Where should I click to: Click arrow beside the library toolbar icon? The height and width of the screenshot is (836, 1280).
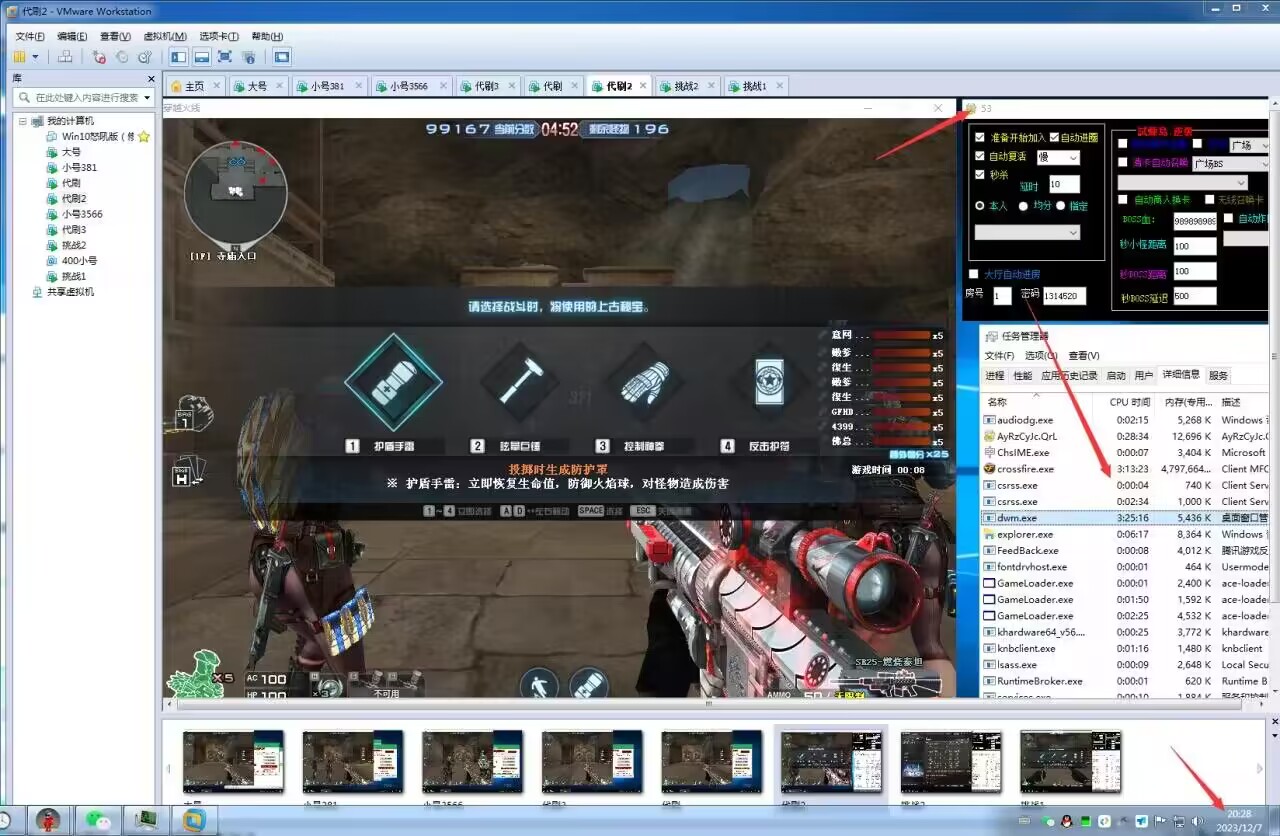click(x=35, y=57)
